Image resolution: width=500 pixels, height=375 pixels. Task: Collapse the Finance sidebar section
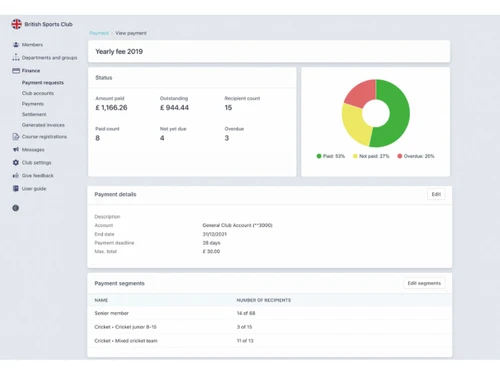tap(31, 71)
